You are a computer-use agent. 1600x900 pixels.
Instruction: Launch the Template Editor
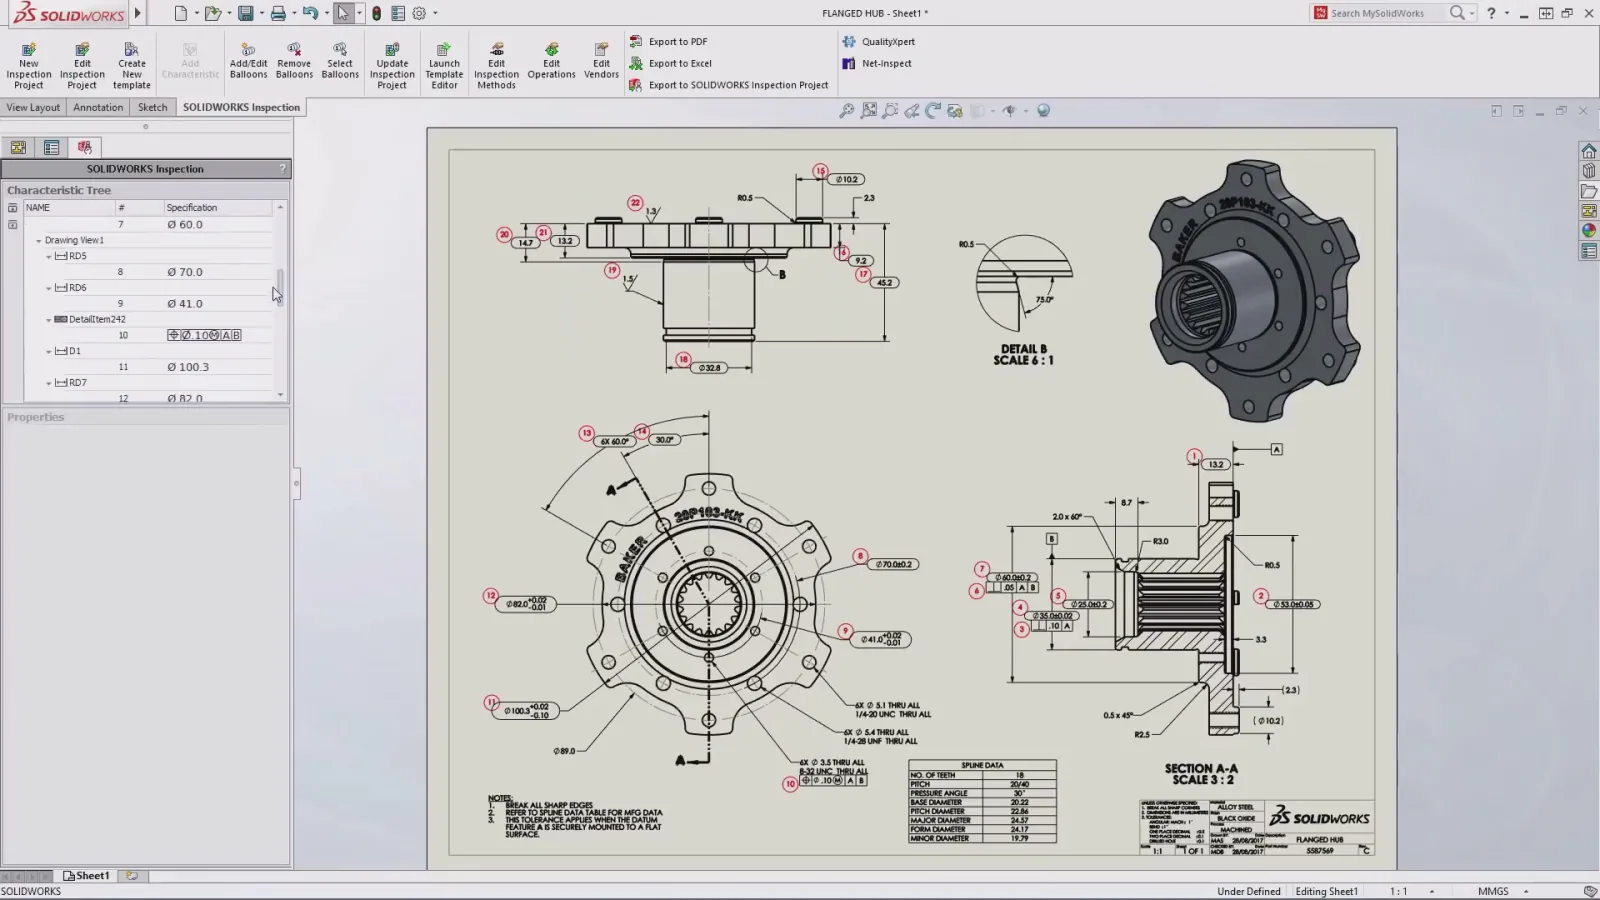coord(444,65)
